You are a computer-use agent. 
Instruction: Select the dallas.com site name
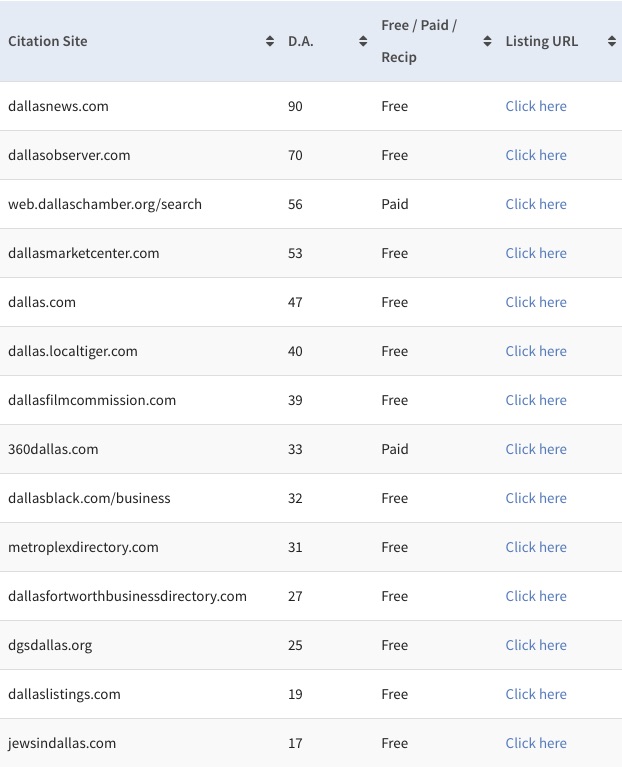pos(42,302)
